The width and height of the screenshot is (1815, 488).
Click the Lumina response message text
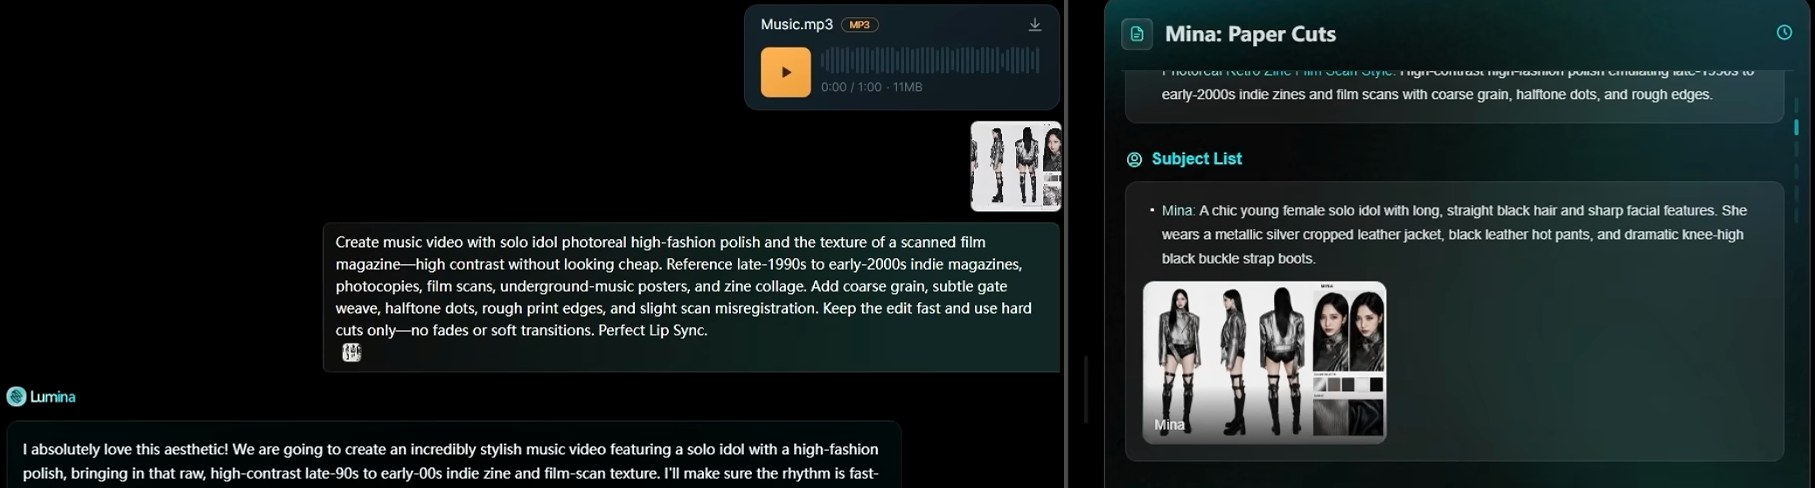pyautogui.click(x=451, y=461)
